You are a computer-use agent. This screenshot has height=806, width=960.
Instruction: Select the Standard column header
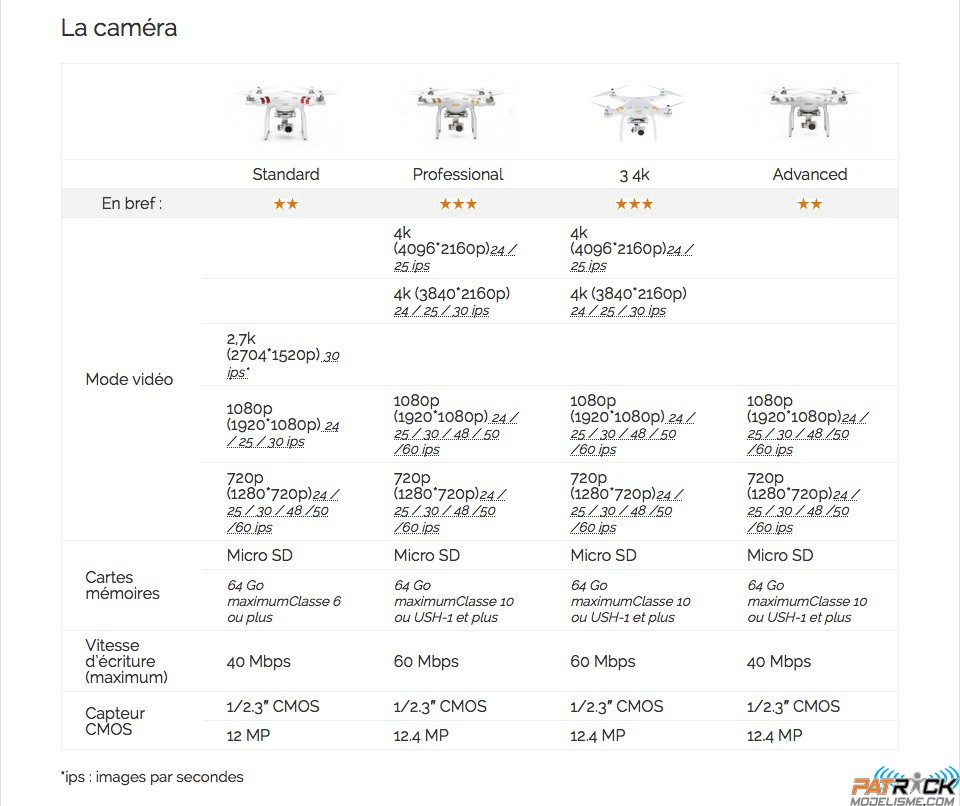coord(285,175)
